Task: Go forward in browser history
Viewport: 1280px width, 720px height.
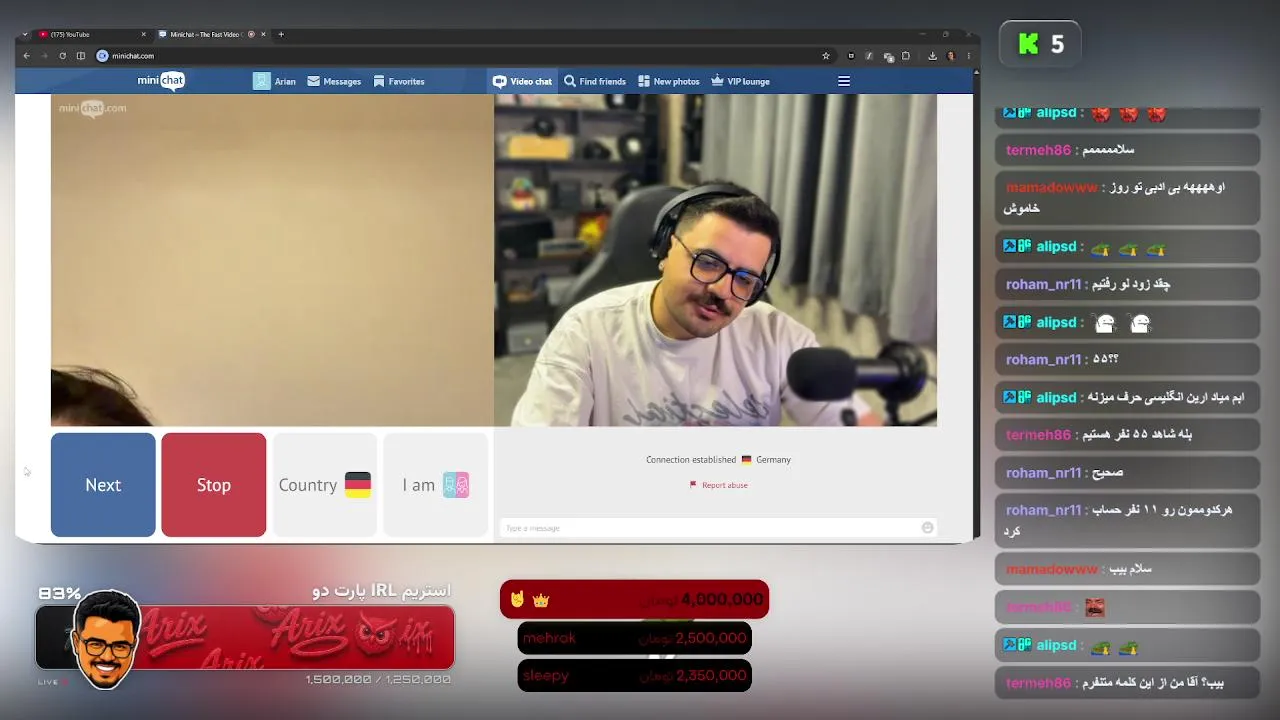Action: [44, 56]
